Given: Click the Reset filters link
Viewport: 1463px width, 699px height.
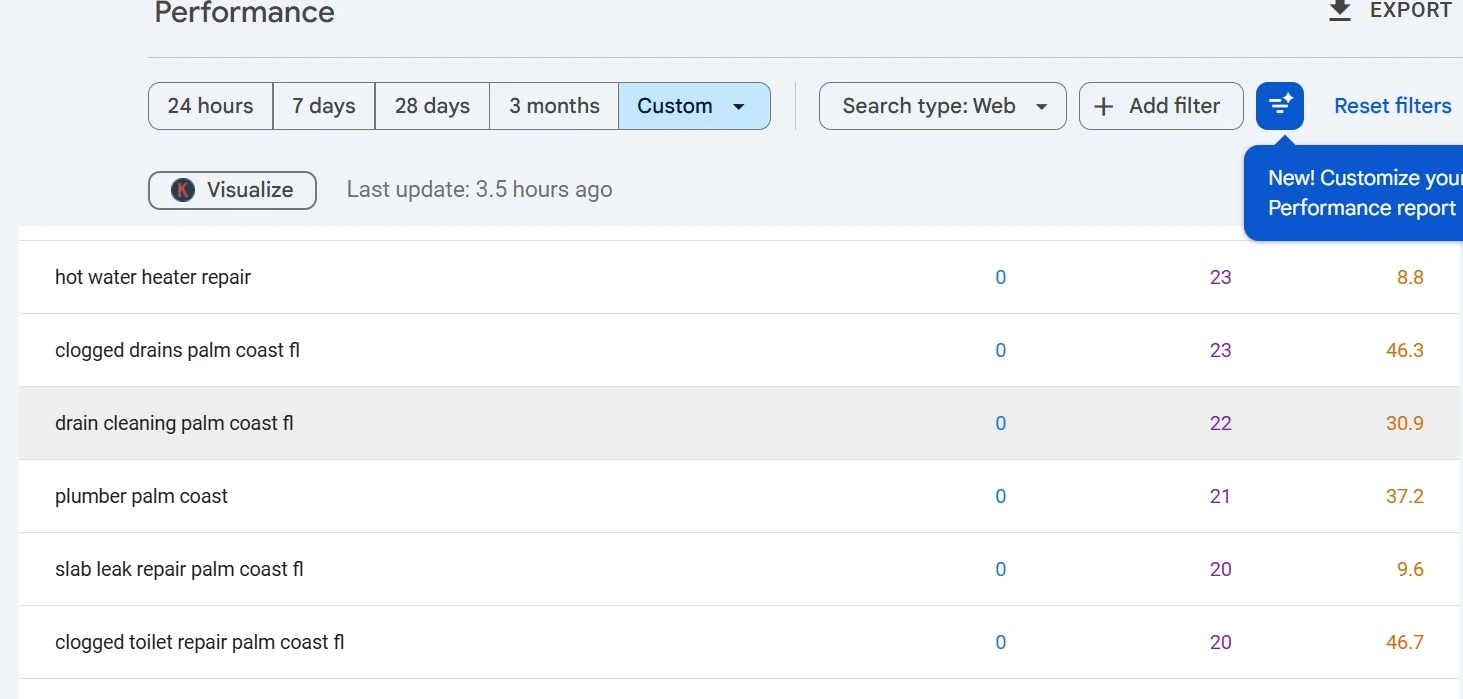Looking at the screenshot, I should point(1393,106).
